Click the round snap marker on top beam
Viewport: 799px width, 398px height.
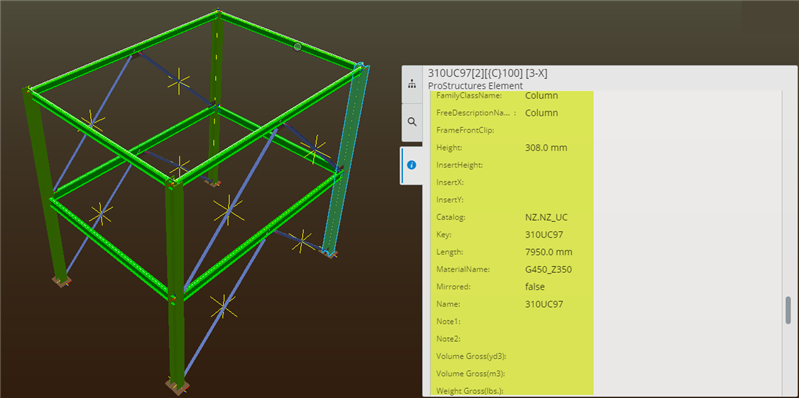tap(298, 47)
